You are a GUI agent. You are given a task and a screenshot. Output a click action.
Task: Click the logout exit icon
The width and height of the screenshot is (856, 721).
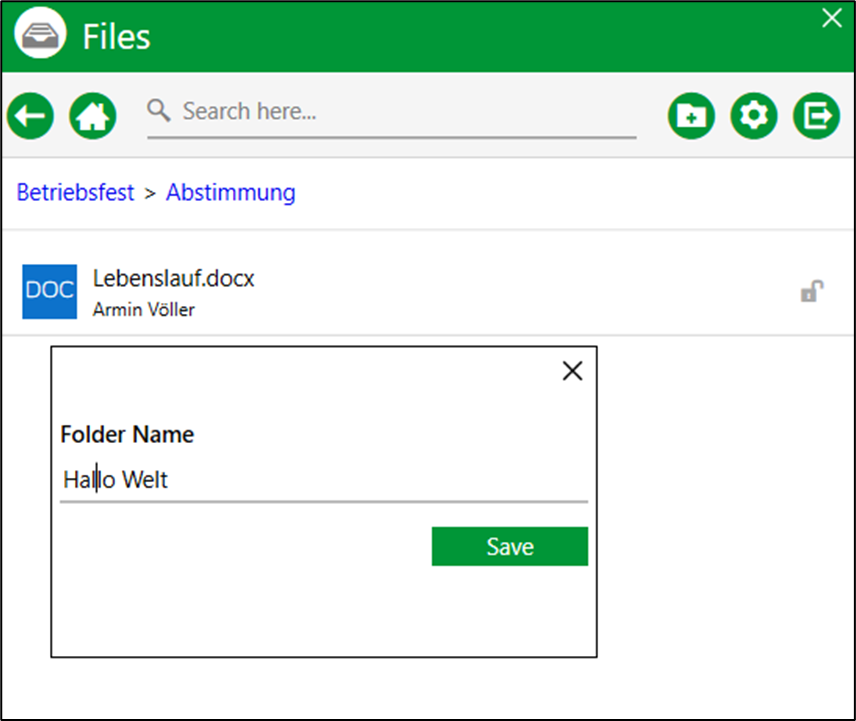tap(817, 116)
